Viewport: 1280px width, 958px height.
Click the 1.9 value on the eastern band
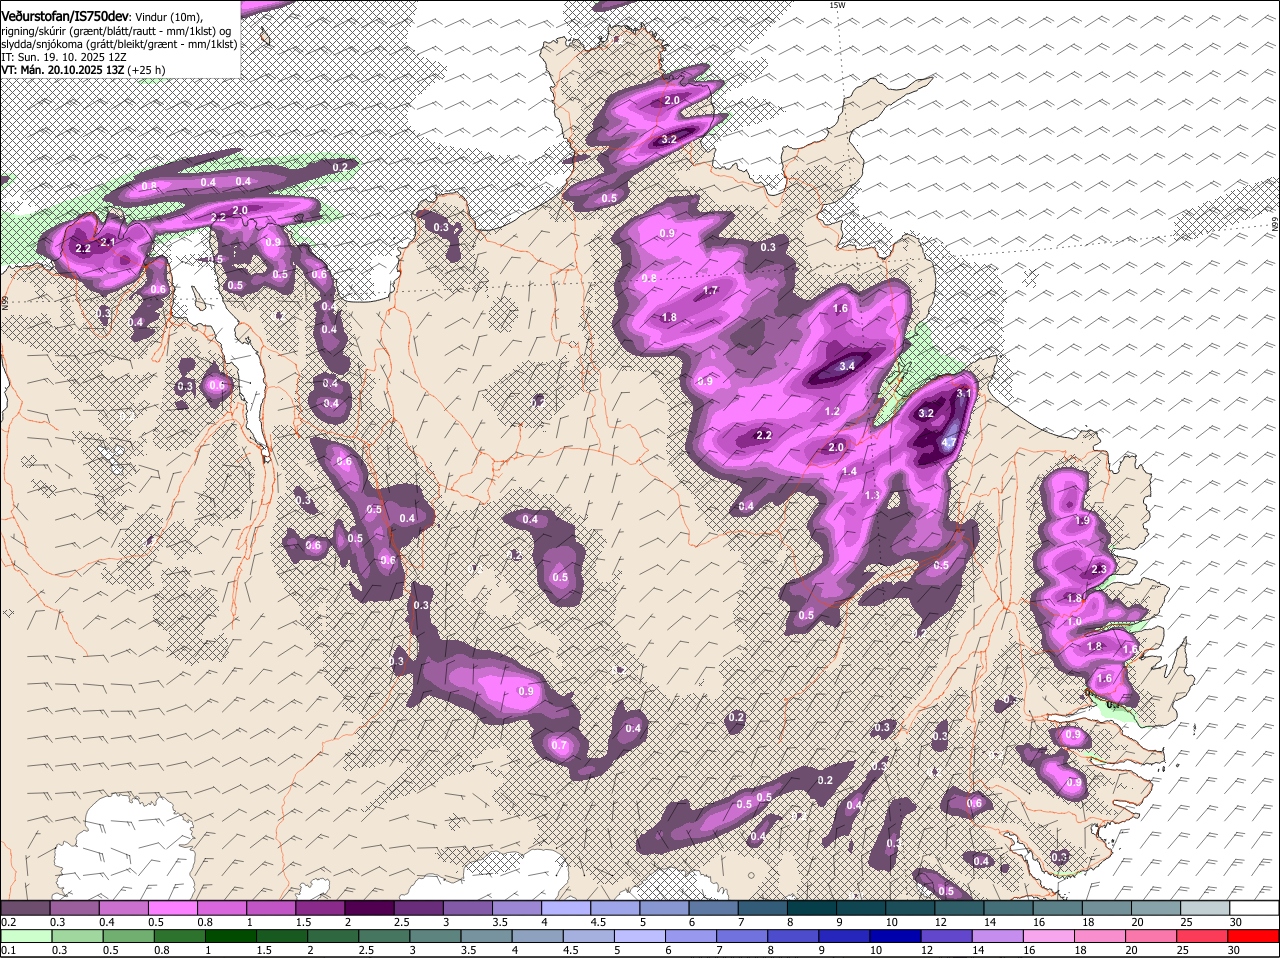tap(1082, 521)
